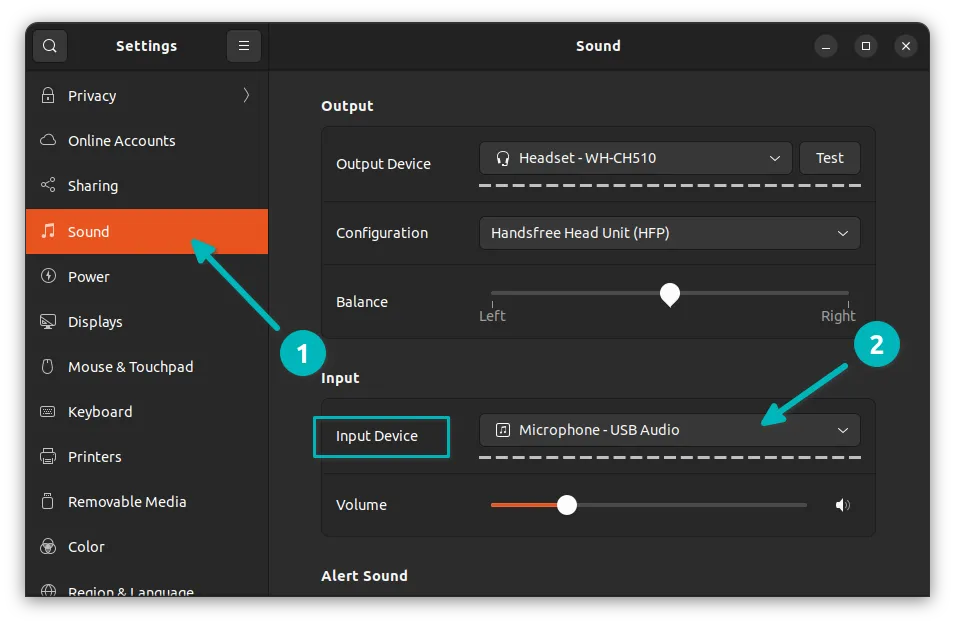Click the Test button for output device

pyautogui.click(x=829, y=157)
